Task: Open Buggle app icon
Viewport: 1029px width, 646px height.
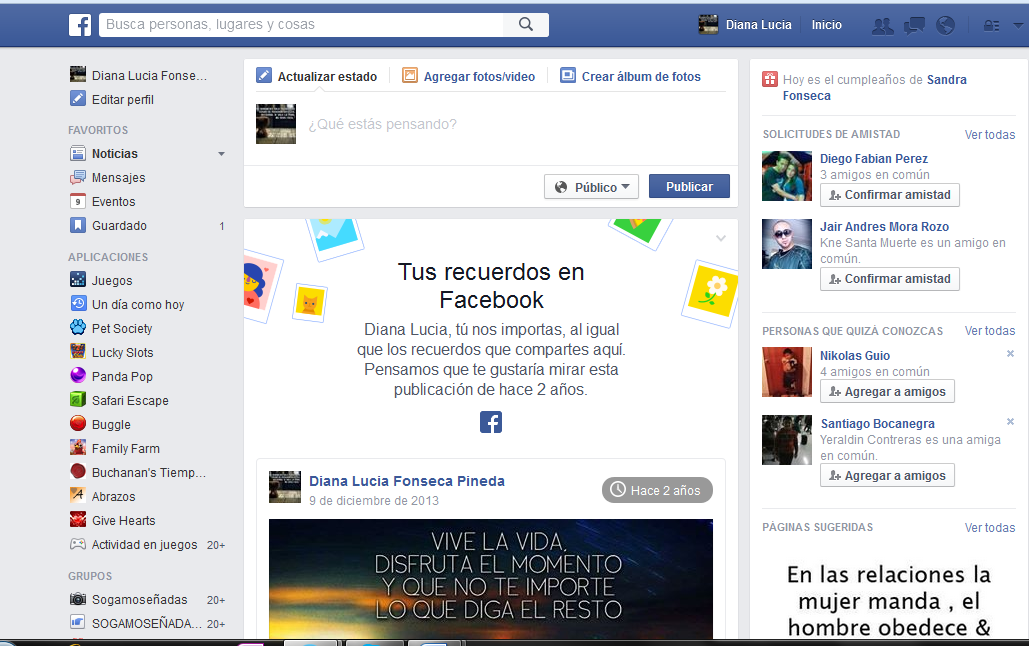Action: click(77, 423)
